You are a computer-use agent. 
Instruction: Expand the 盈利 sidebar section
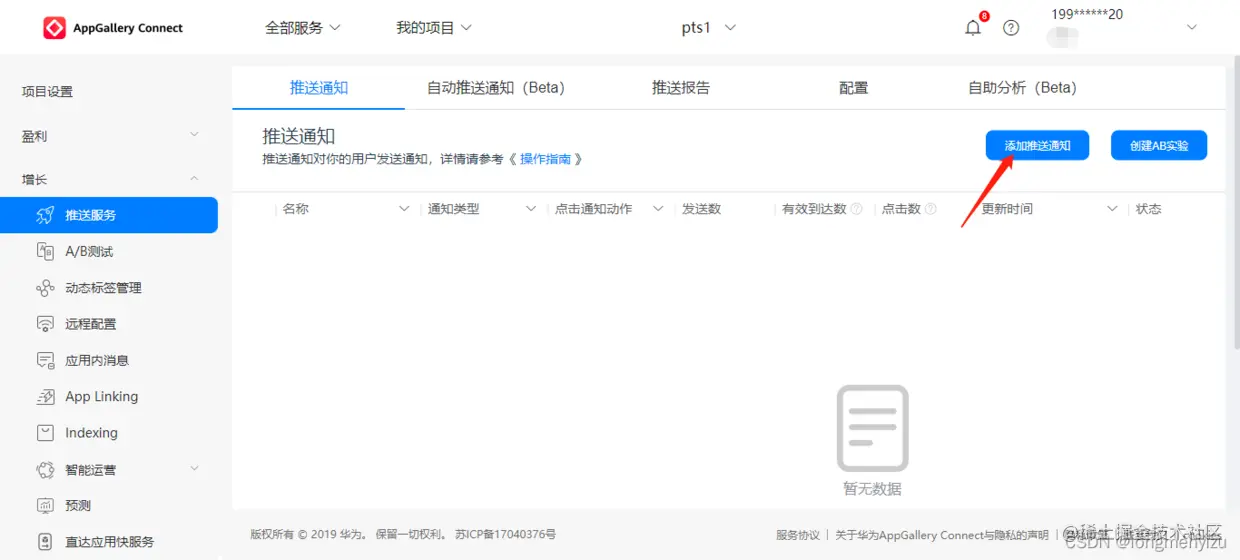194,135
